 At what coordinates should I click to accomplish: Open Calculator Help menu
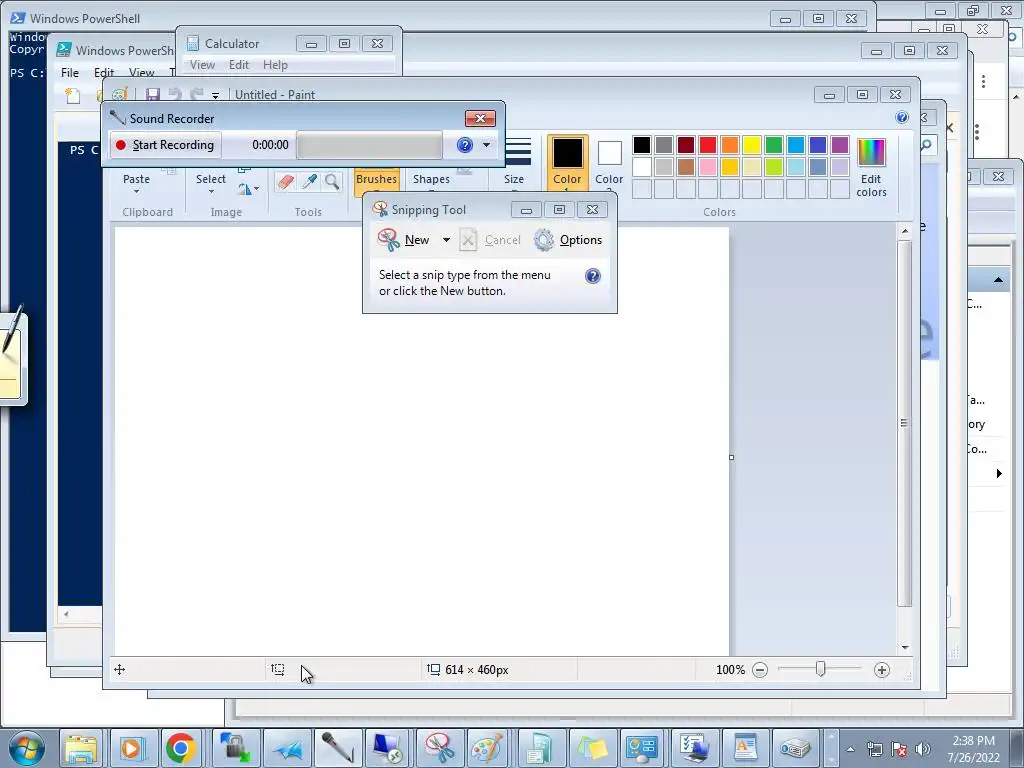[x=275, y=65]
